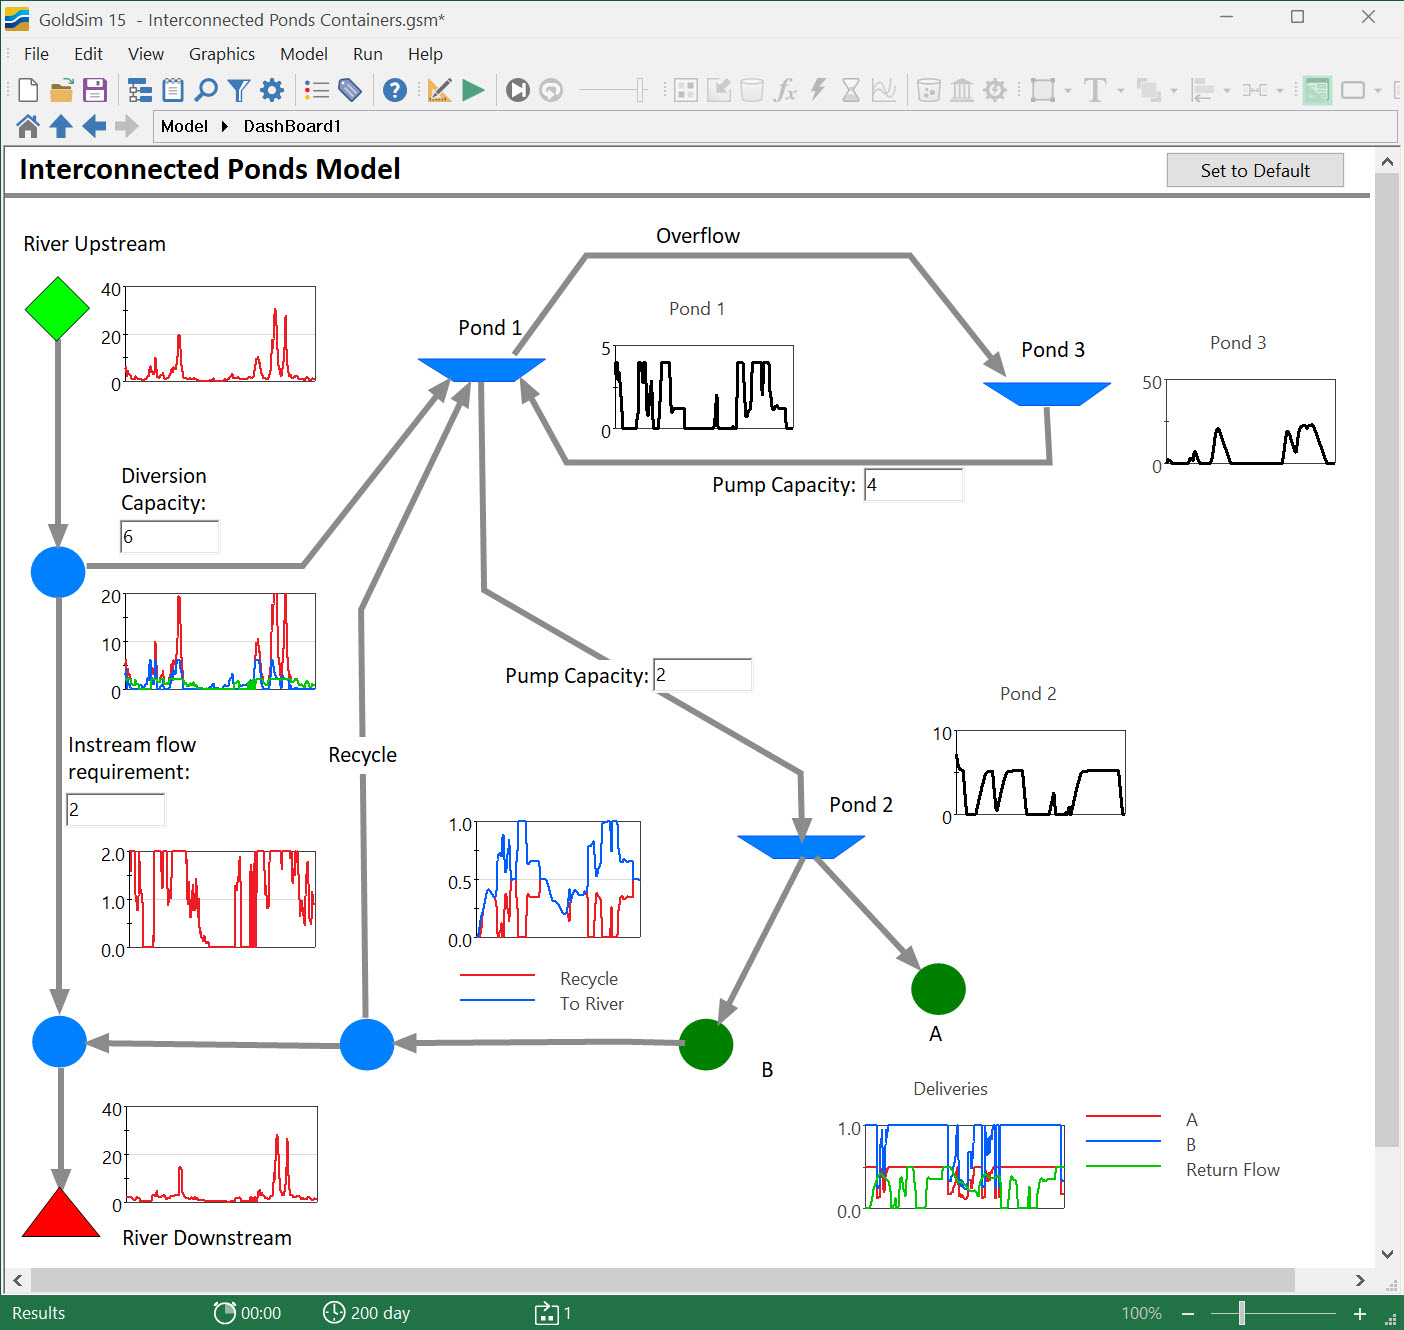1404x1330 pixels.
Task: Open the Run menu
Action: tap(367, 54)
